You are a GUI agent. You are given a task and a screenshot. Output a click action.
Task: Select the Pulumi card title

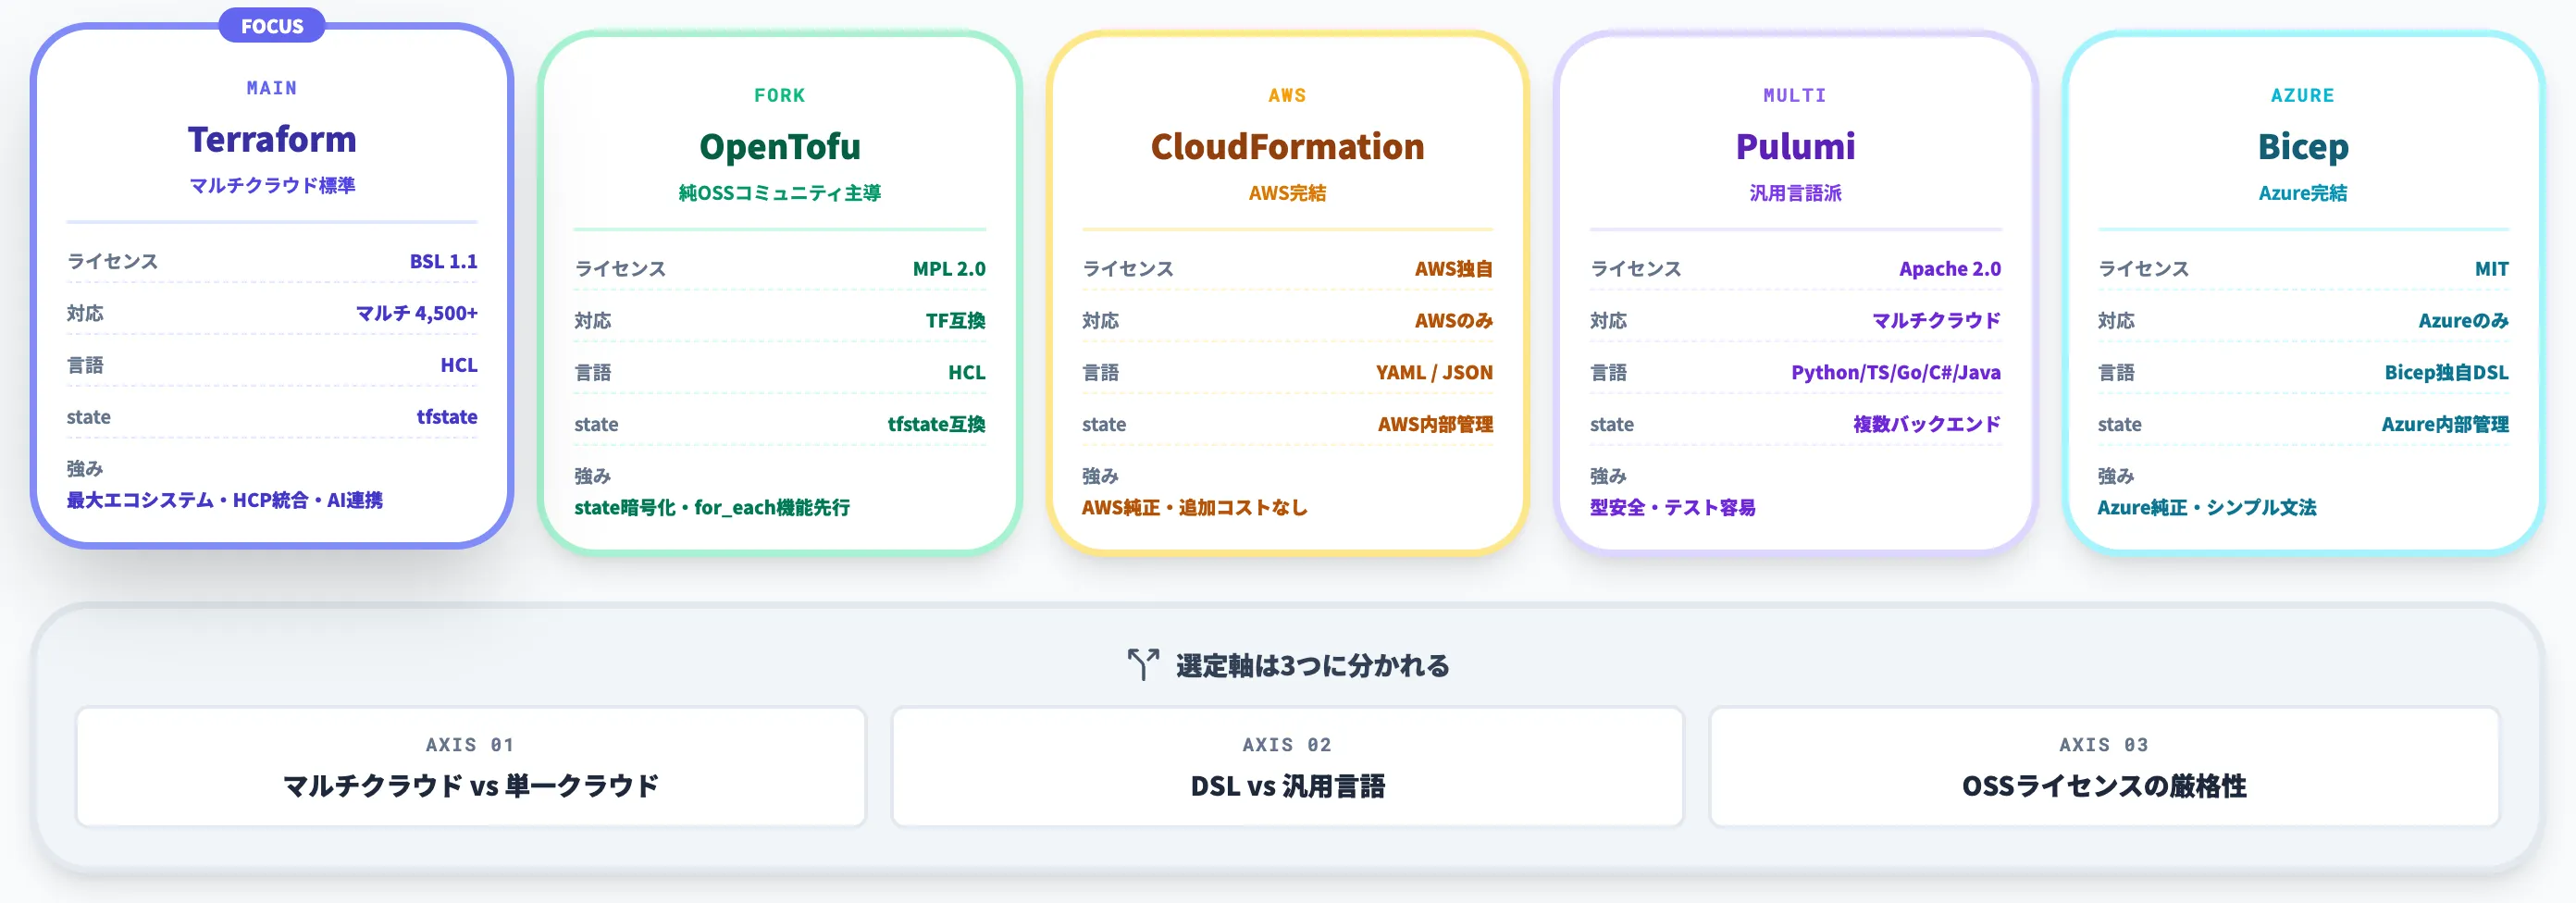coord(1795,147)
